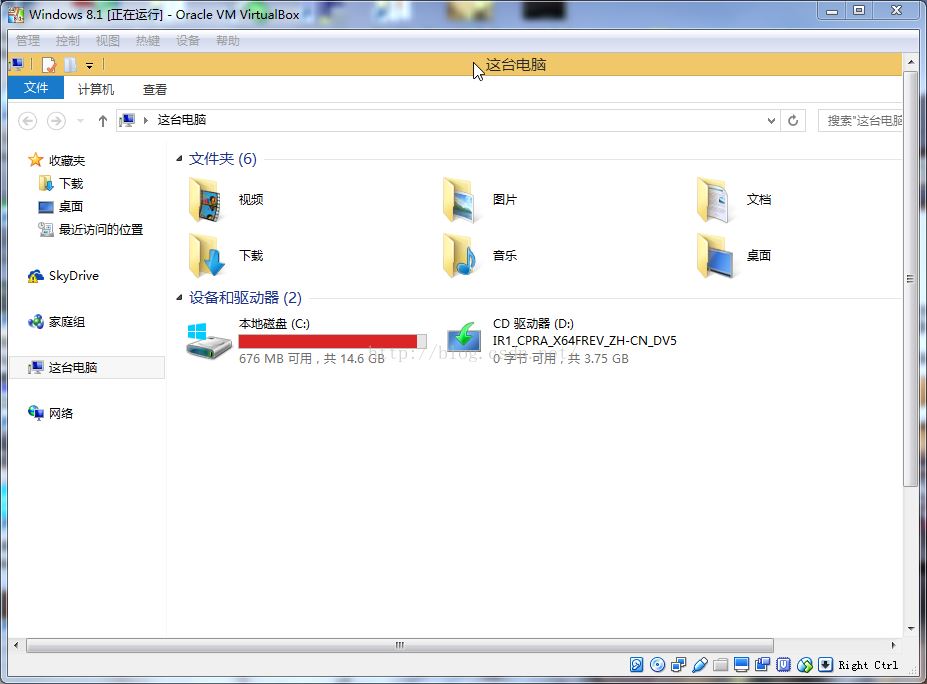Click the search 这台电脑 box

point(861,121)
